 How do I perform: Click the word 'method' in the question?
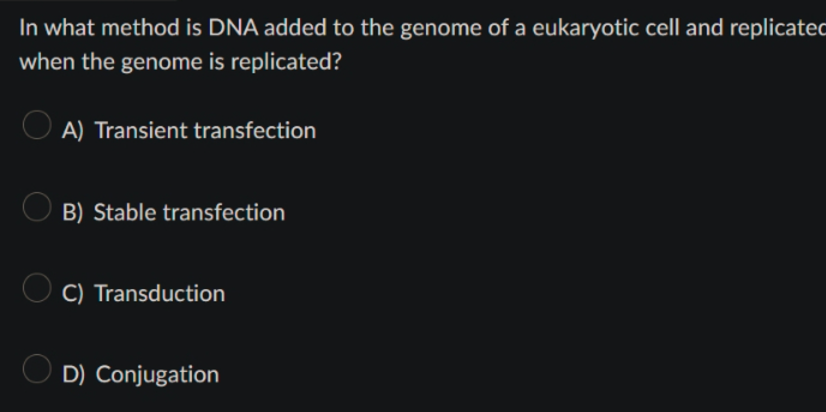pyautogui.click(x=140, y=27)
